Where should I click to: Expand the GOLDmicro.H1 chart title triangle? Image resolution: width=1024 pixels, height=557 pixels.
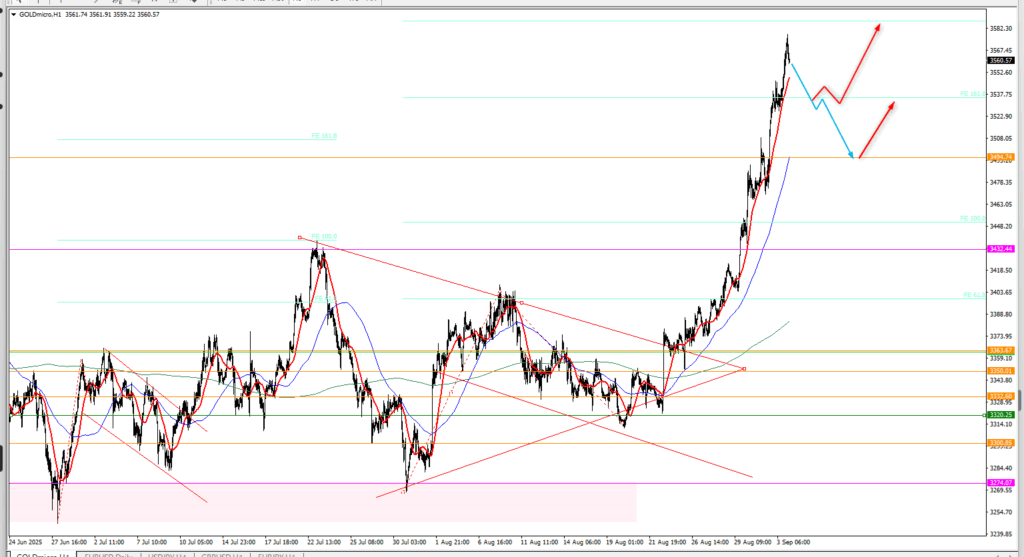click(x=14, y=15)
